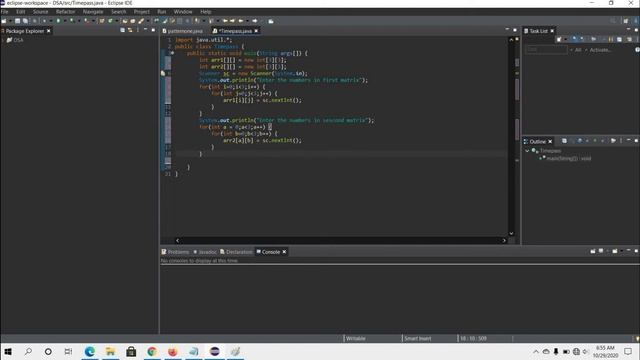Open the Debug configurations dropdown arrow

point(51,21)
